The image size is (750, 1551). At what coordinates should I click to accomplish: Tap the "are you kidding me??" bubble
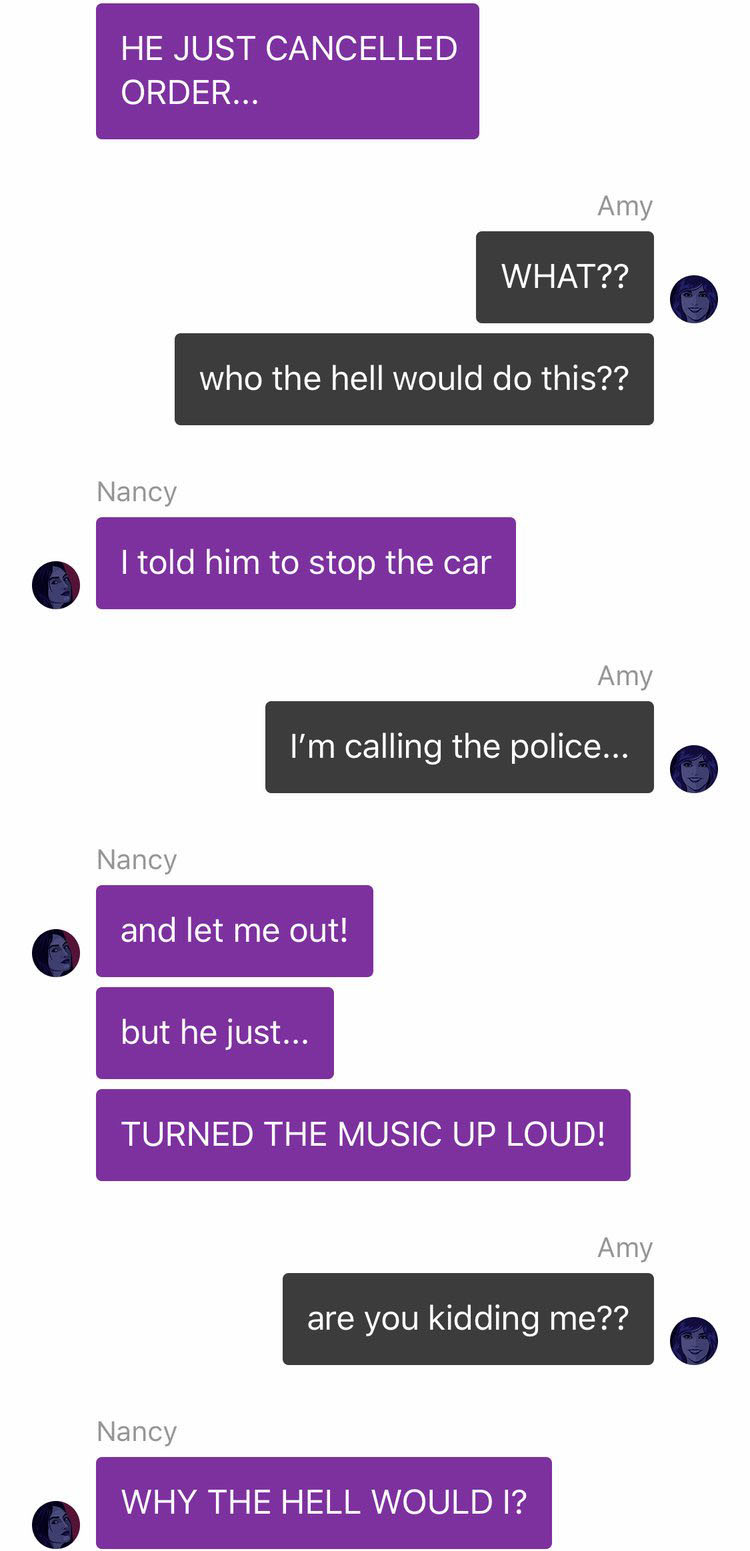(468, 1319)
